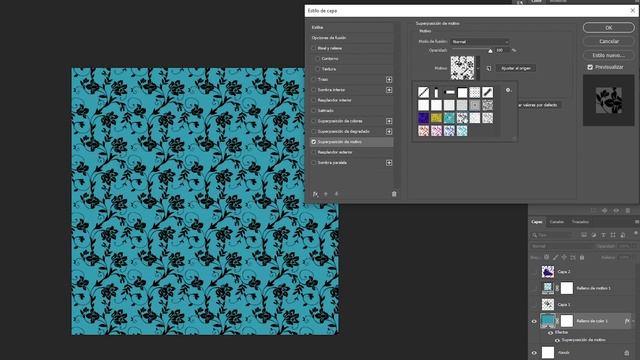Open the Capas panel flyout menu icon
The width and height of the screenshot is (640, 360).
pyautogui.click(x=637, y=222)
